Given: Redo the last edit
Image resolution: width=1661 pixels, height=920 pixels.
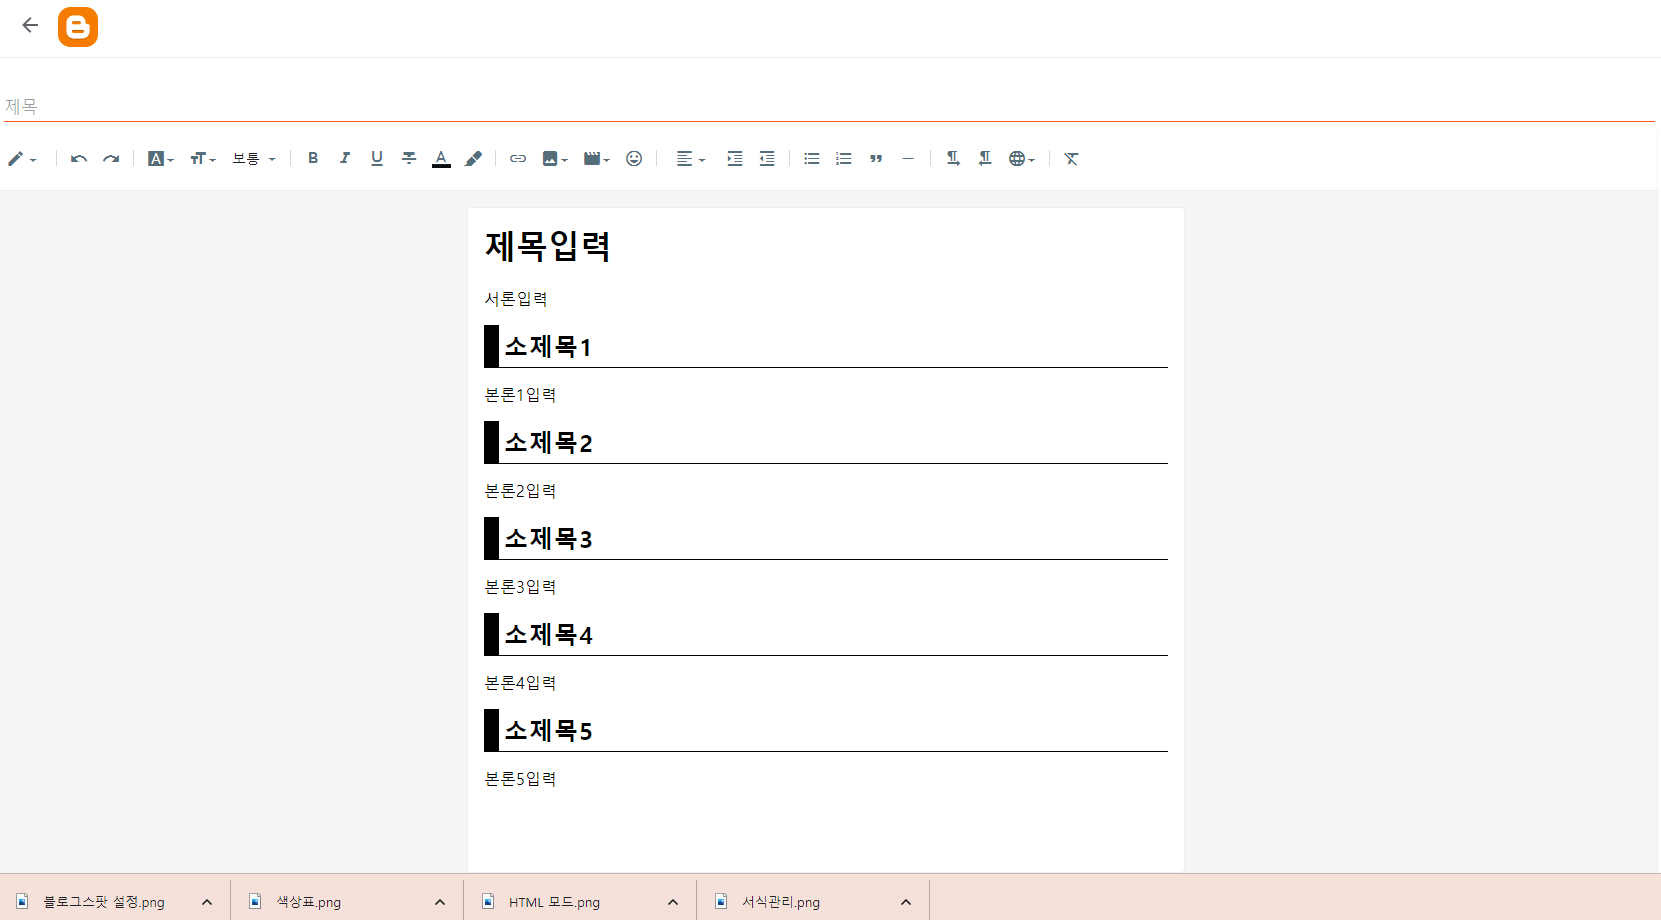Looking at the screenshot, I should click(111, 158).
